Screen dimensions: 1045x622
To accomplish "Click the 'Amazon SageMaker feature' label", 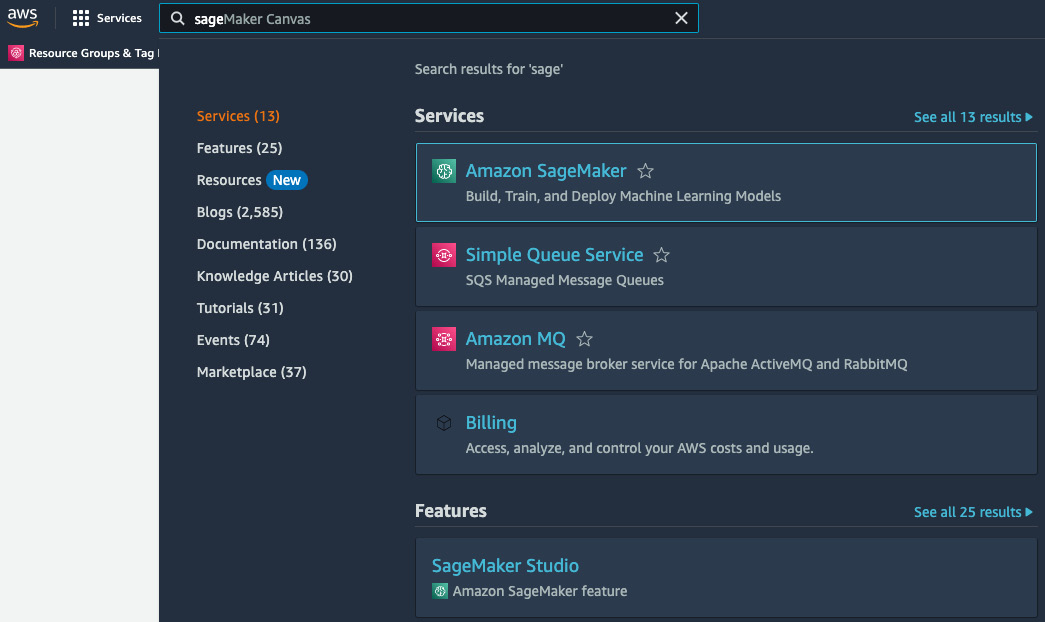I will pos(540,591).
